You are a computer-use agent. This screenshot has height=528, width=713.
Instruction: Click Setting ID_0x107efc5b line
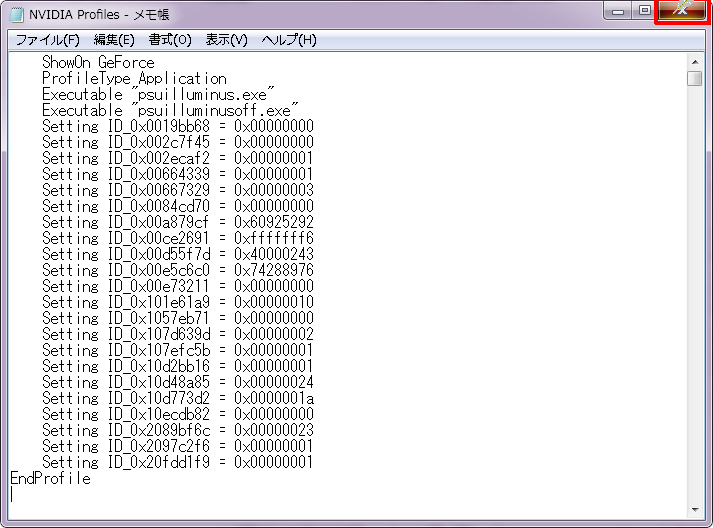[178, 350]
